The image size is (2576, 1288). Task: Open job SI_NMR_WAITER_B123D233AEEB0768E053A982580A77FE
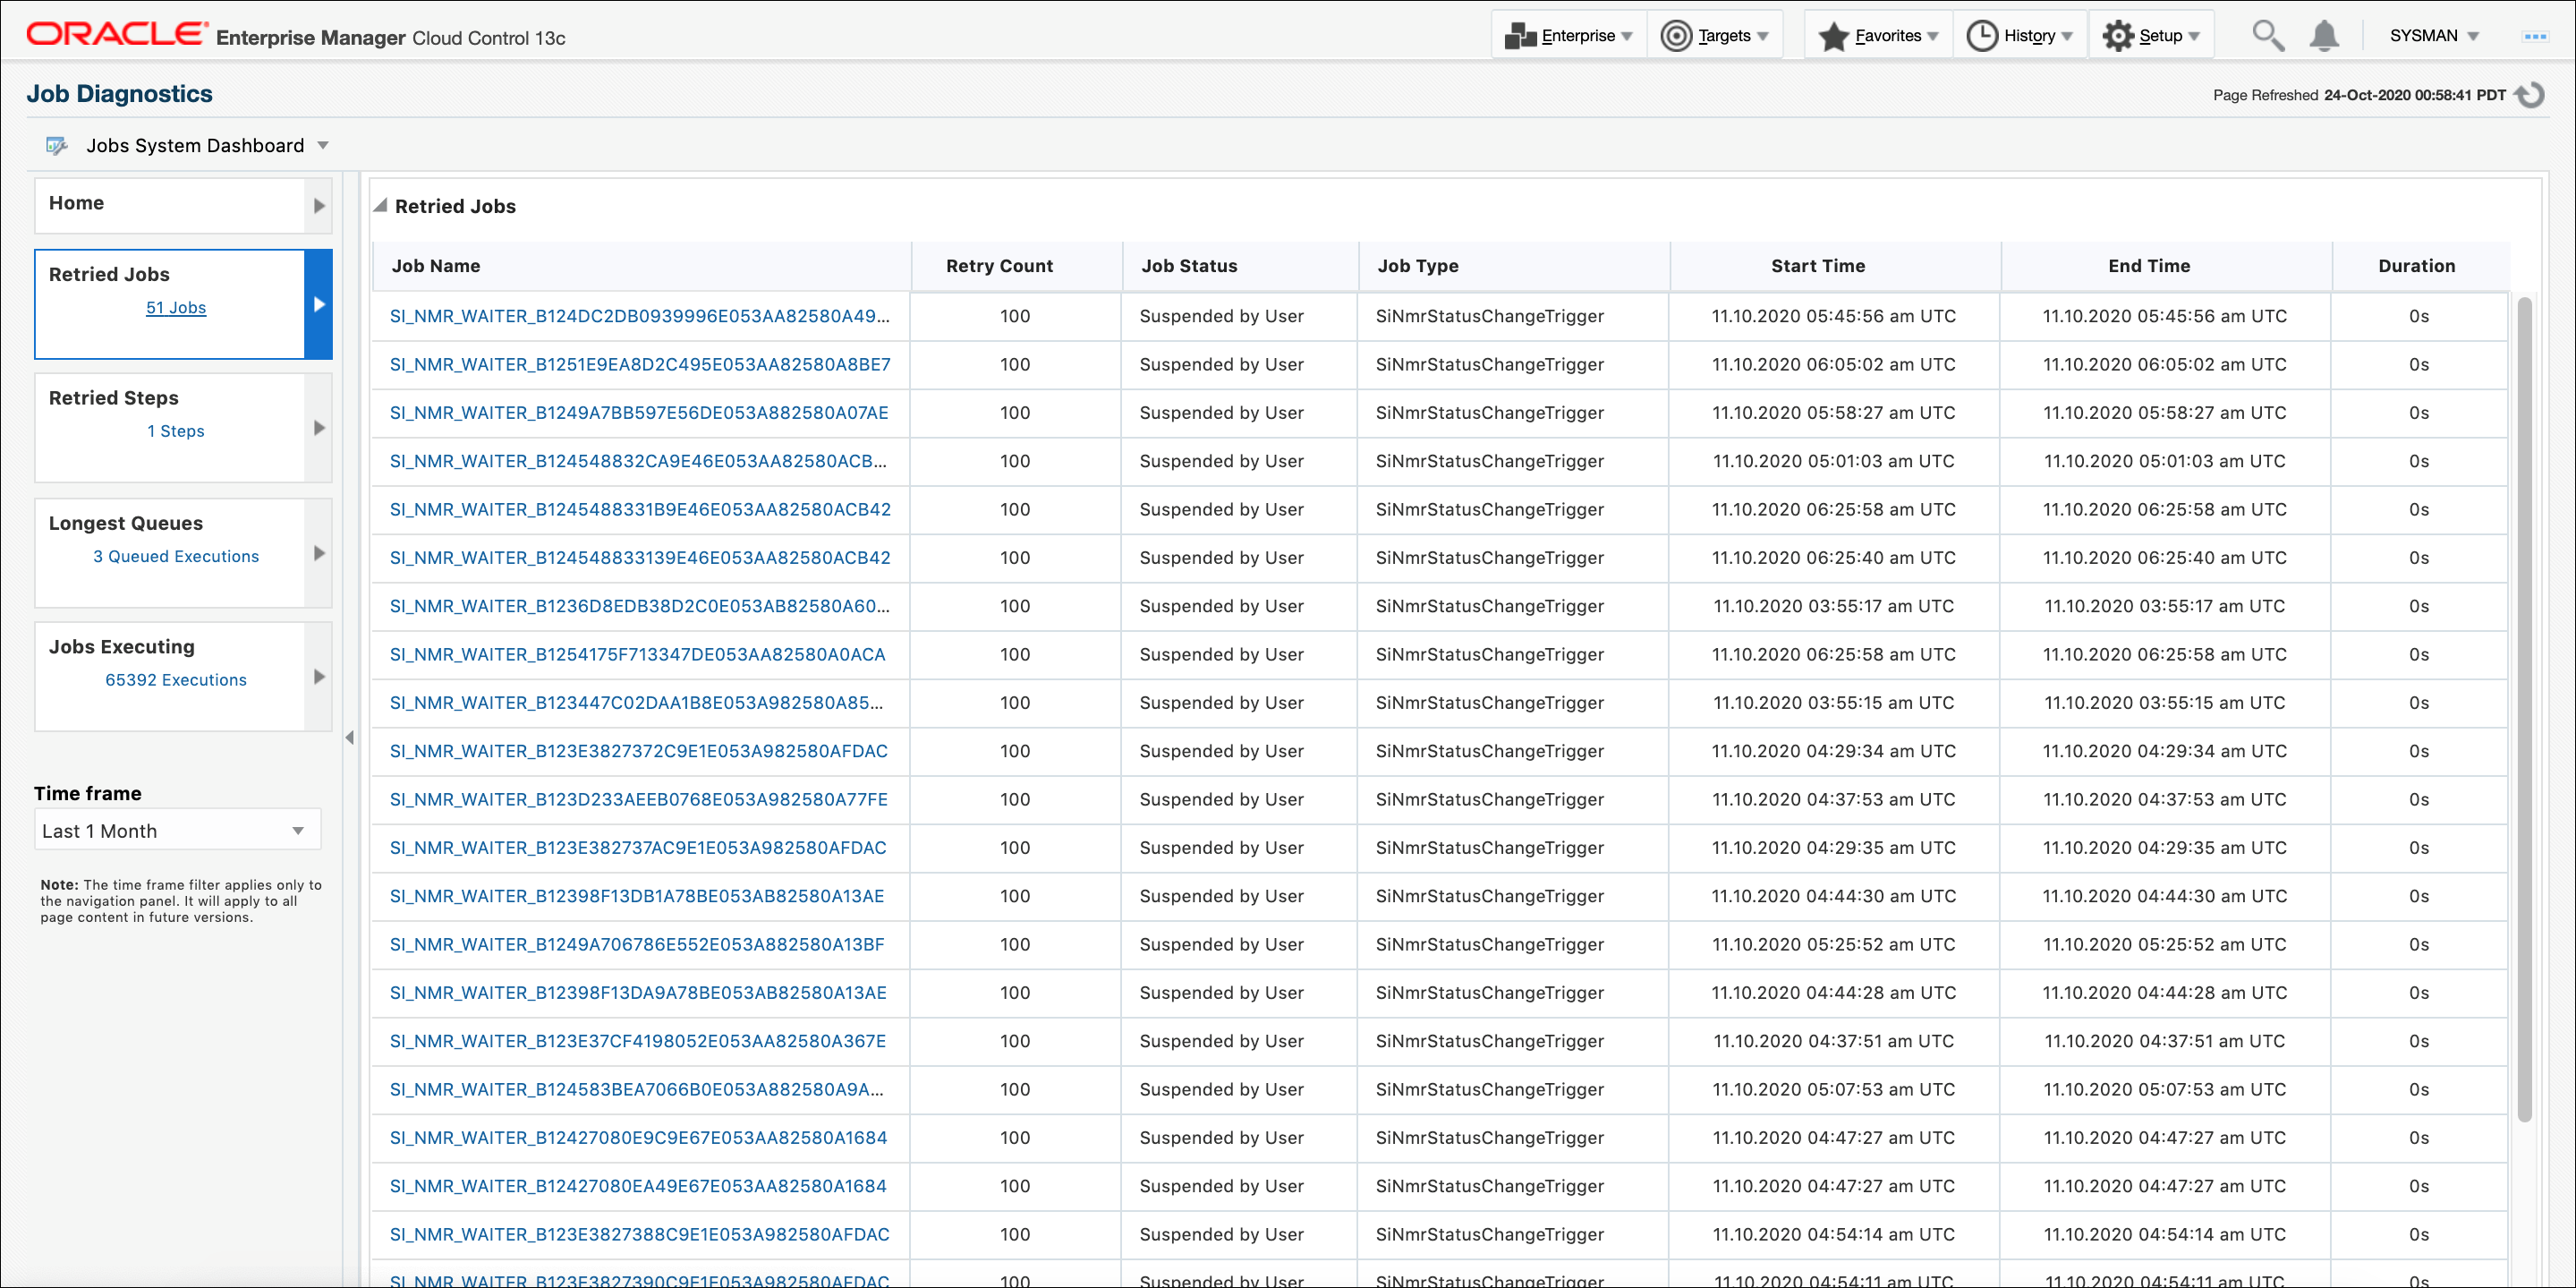coord(638,800)
